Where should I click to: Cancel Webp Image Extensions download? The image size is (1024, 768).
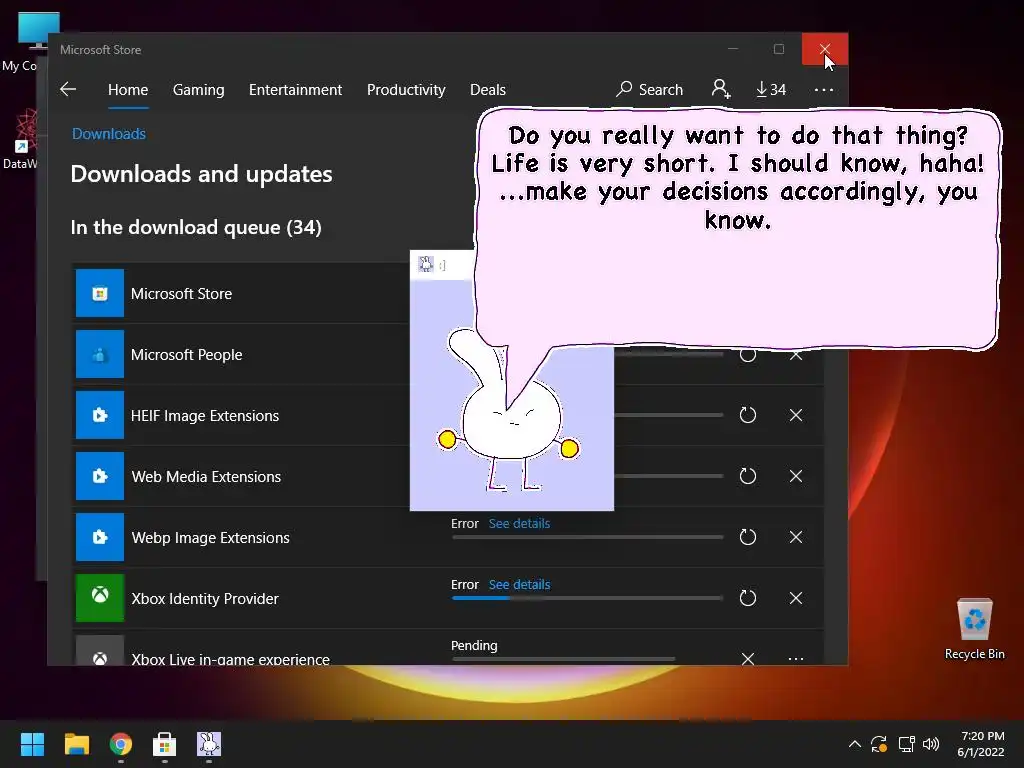(795, 537)
